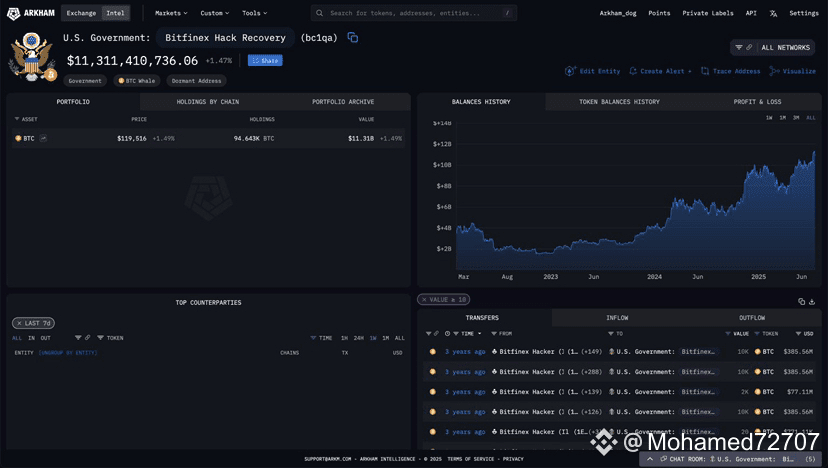
Task: Click the Trace Address icon
Action: tap(705, 71)
